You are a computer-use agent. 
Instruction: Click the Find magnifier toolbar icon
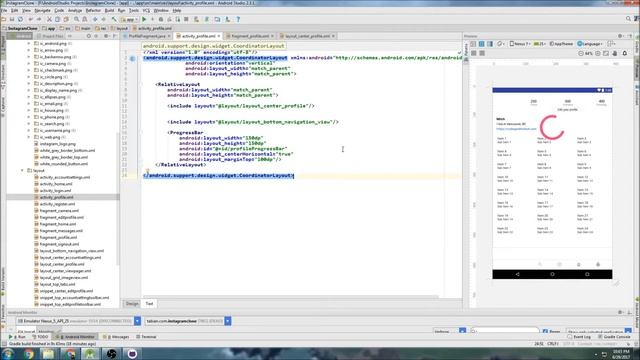76,19
